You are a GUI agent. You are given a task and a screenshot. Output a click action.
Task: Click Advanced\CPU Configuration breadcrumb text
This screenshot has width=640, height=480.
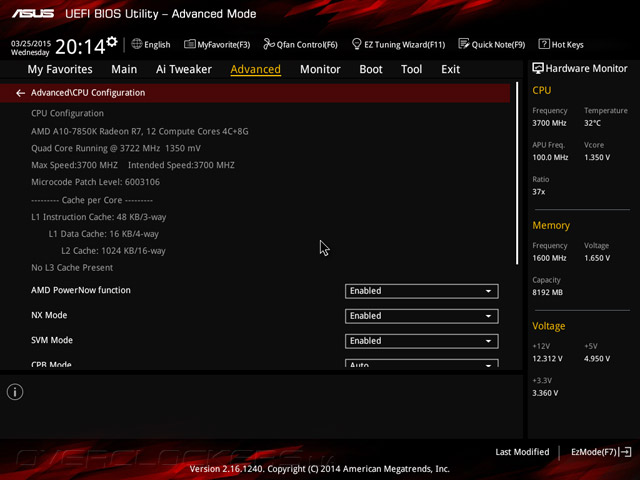[88, 93]
